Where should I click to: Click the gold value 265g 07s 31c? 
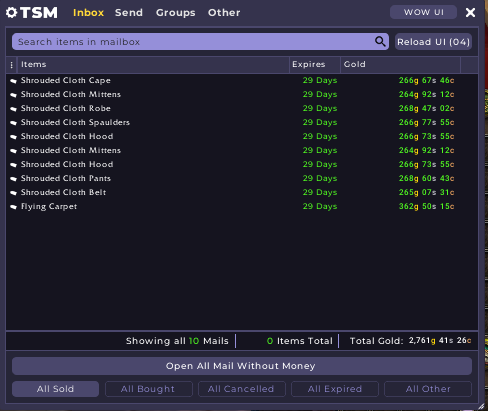pyautogui.click(x=426, y=193)
